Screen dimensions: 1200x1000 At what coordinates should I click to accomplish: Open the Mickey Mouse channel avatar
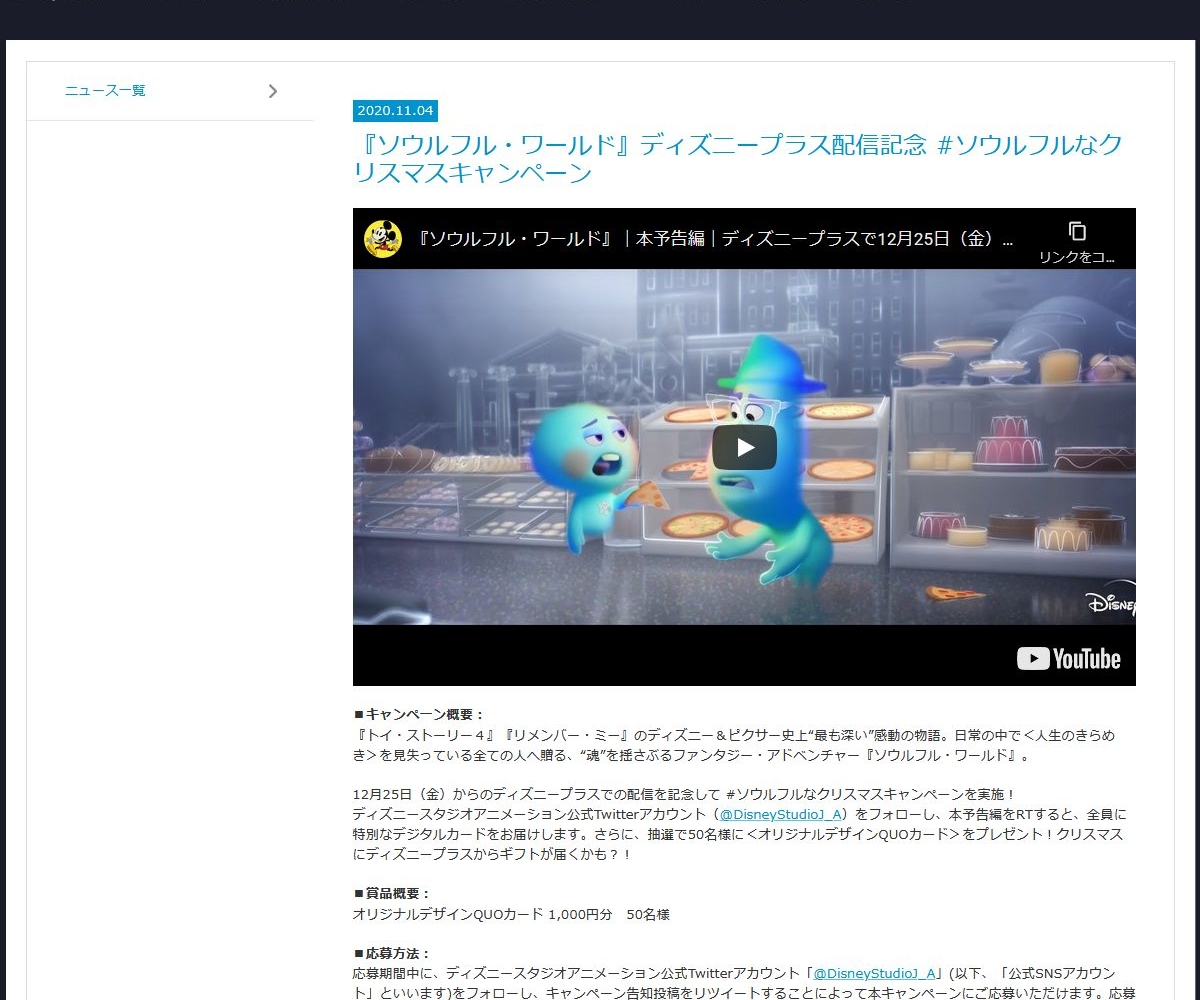(382, 239)
